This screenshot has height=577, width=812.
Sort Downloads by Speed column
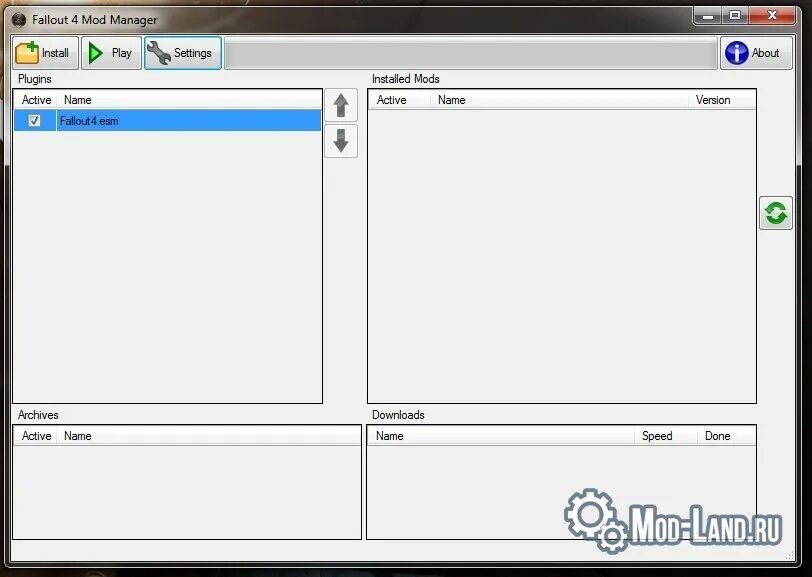(x=665, y=436)
